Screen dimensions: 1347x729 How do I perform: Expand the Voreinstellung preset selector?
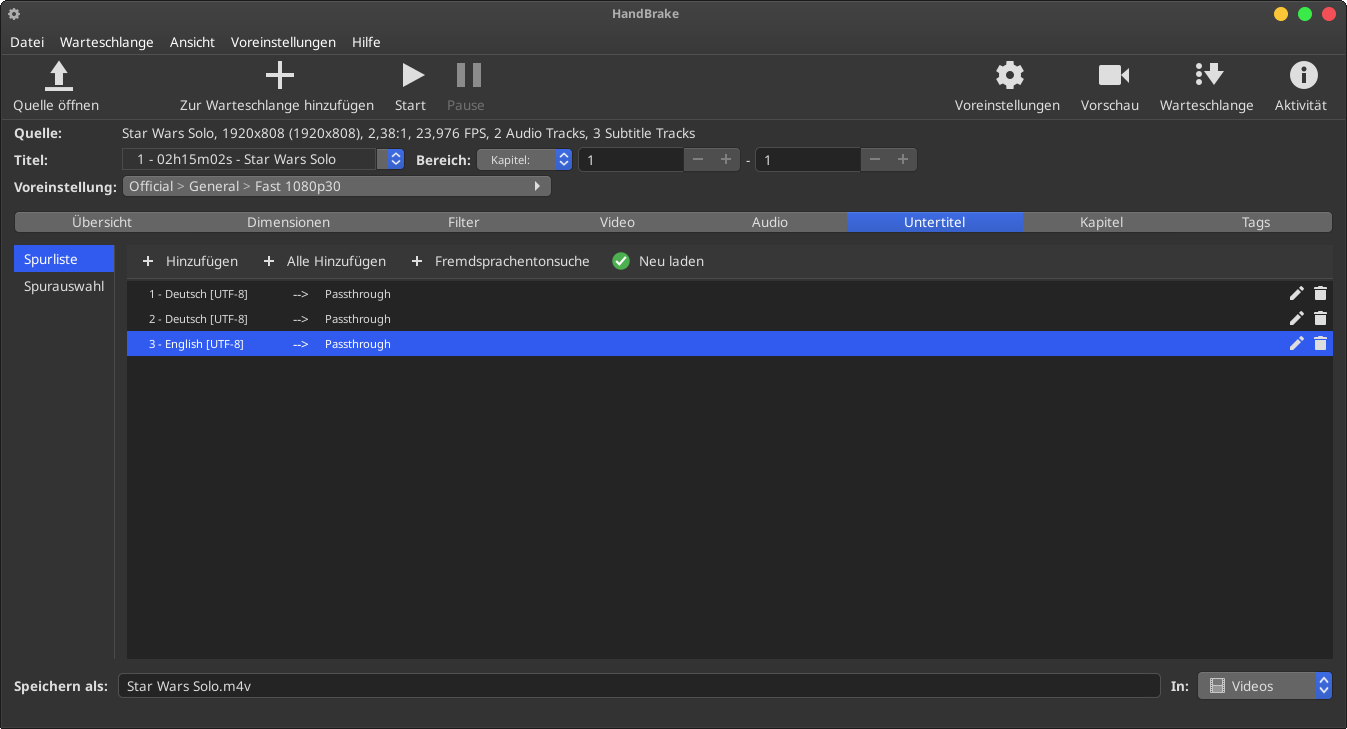pos(336,186)
